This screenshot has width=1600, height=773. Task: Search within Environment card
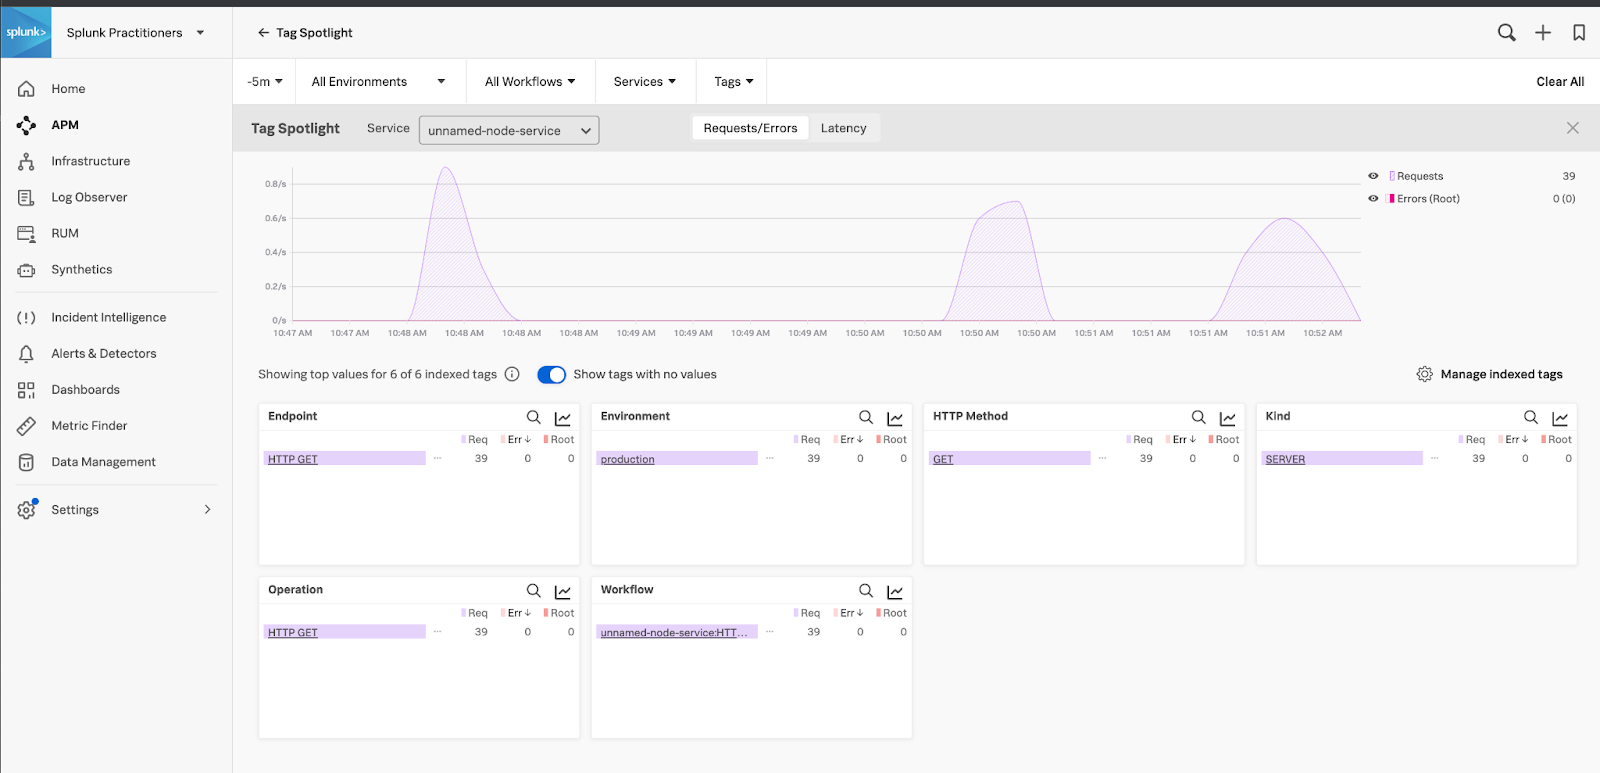point(866,417)
